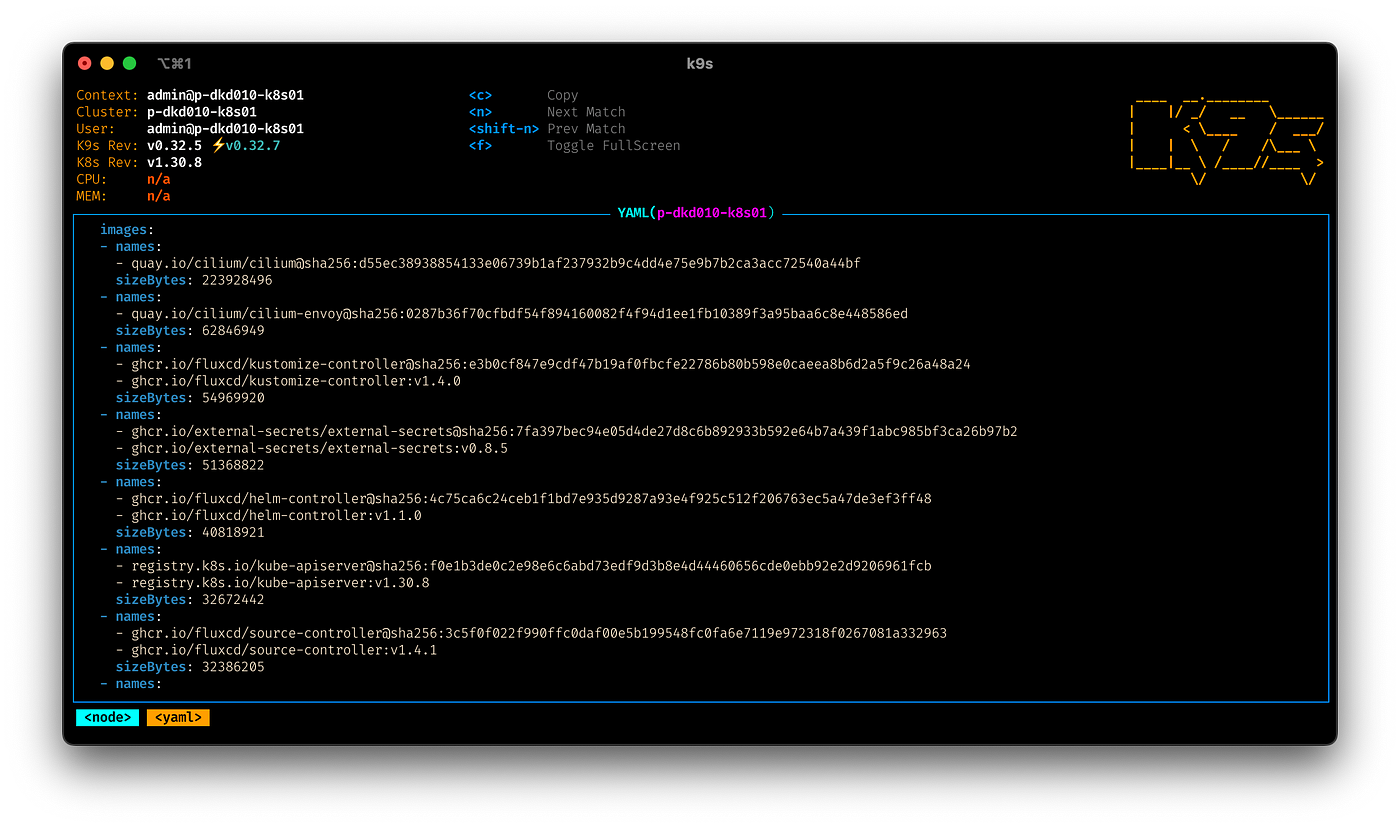Click source-controller:v1.4.1 line
The image size is (1400, 828).
(x=277, y=650)
